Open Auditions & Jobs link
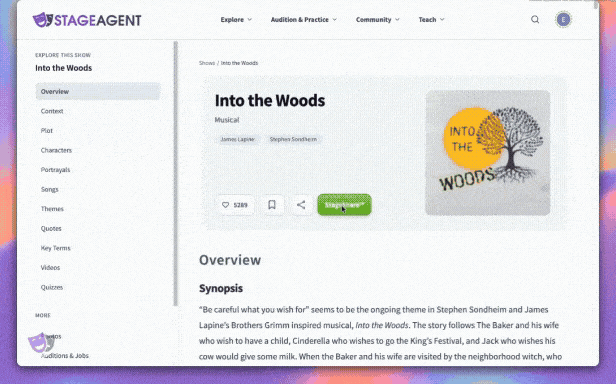The width and height of the screenshot is (616, 384). [65, 356]
